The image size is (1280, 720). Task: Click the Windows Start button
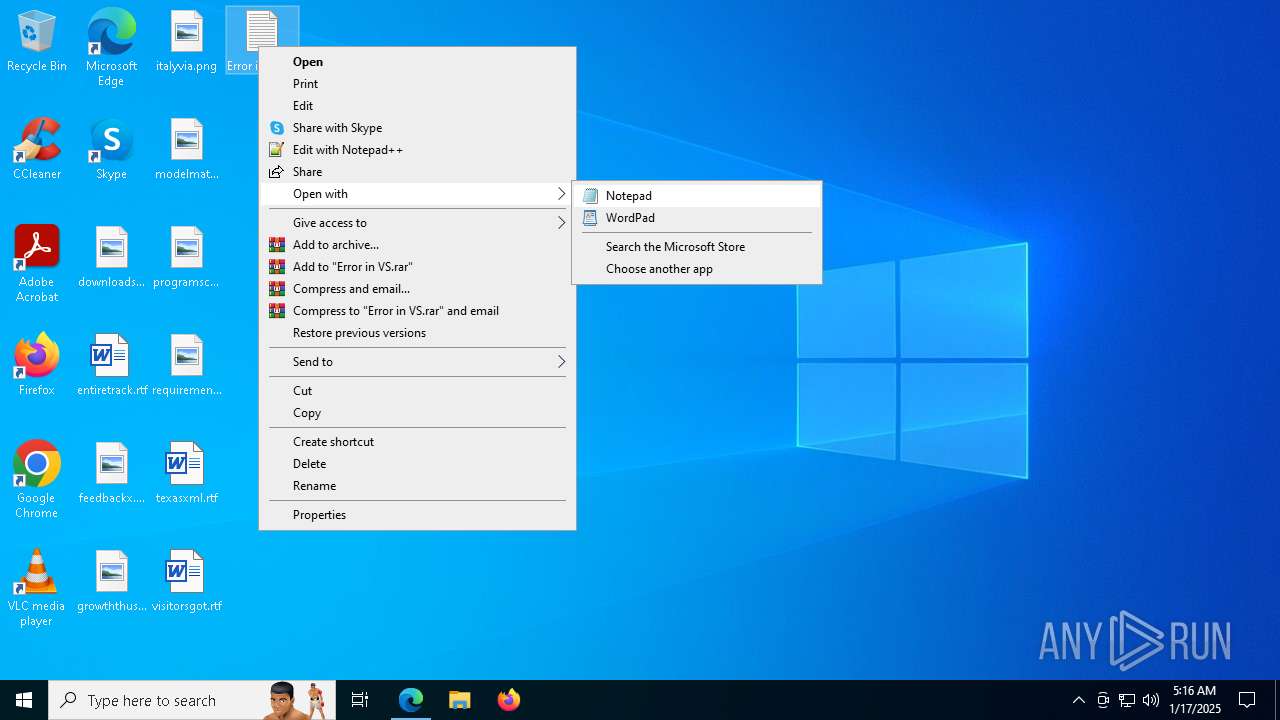(24, 700)
